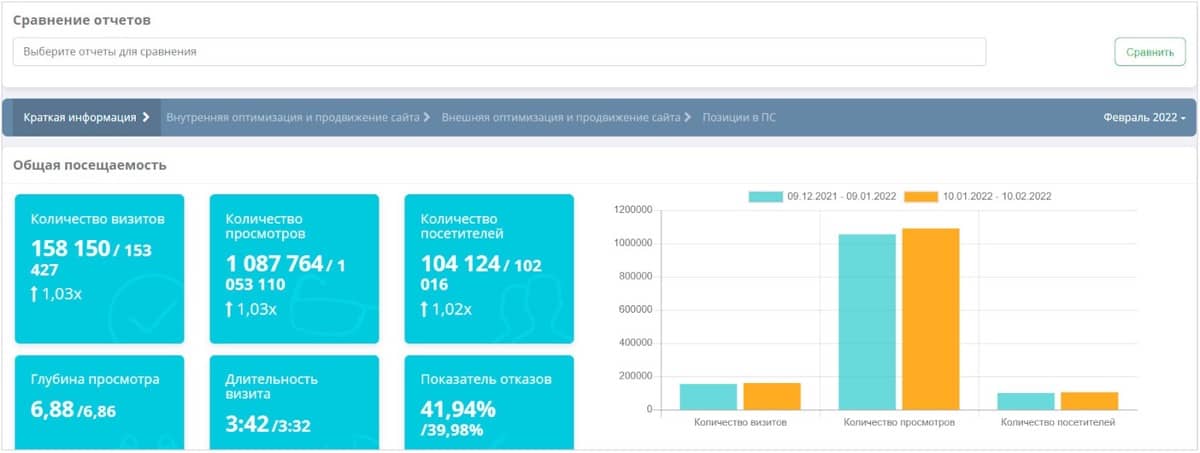The height and width of the screenshot is (453, 1200).
Task: Click the Длительность визита card
Action: (x=294, y=400)
